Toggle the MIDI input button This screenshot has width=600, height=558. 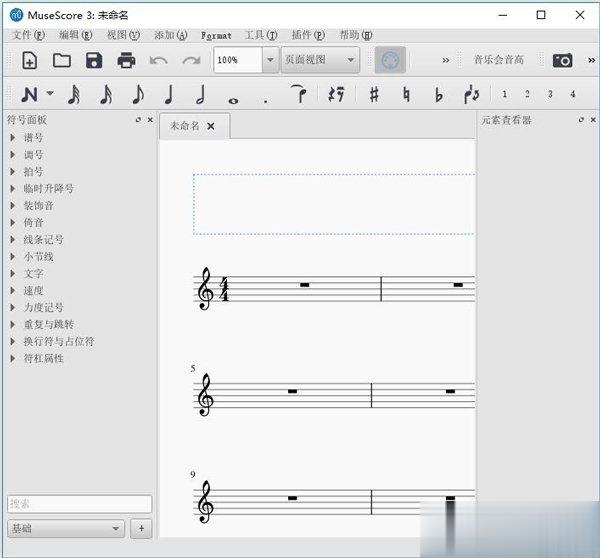pos(390,60)
